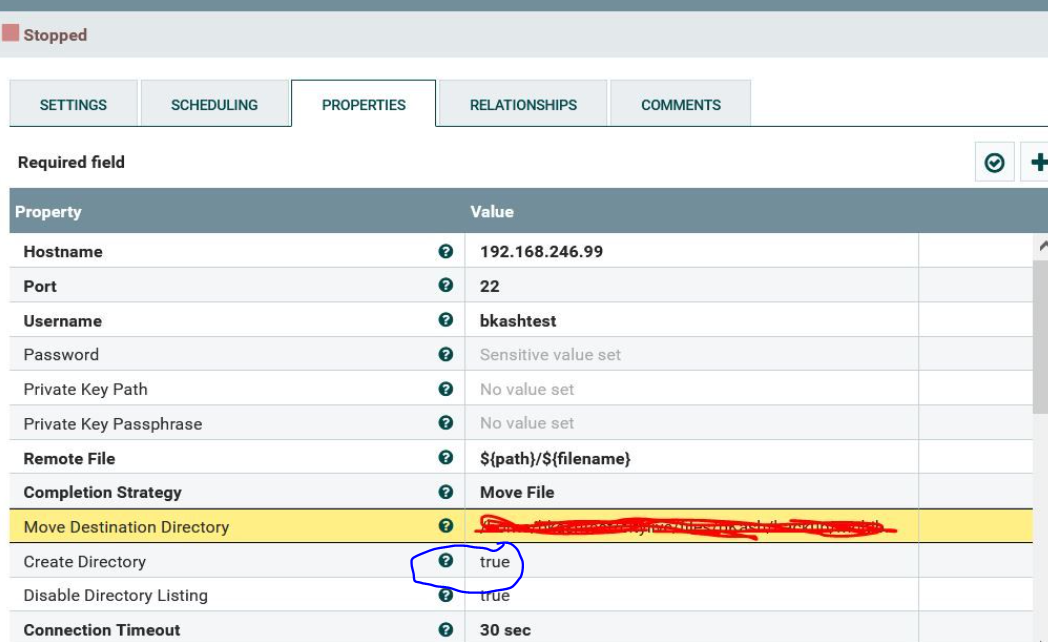
Task: Open the Completion Strategy value selector
Action: (x=600, y=492)
